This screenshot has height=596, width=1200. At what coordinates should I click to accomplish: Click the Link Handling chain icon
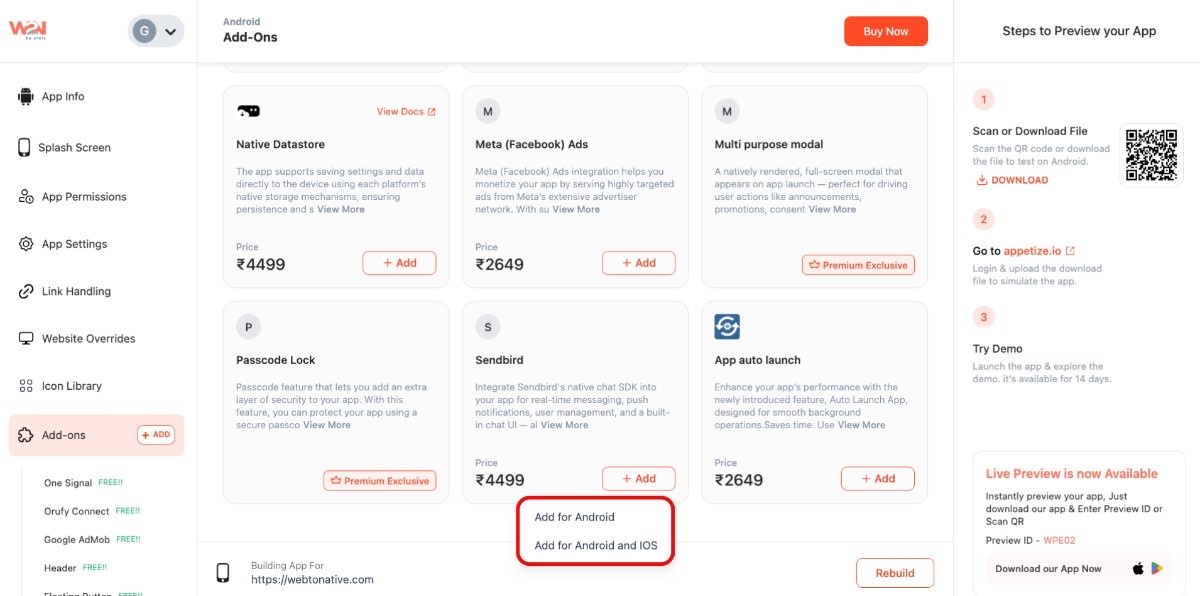26,291
